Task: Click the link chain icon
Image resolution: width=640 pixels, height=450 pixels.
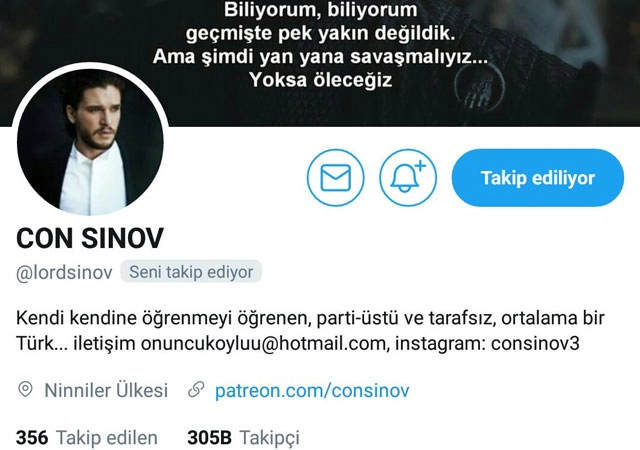Action: tap(196, 390)
